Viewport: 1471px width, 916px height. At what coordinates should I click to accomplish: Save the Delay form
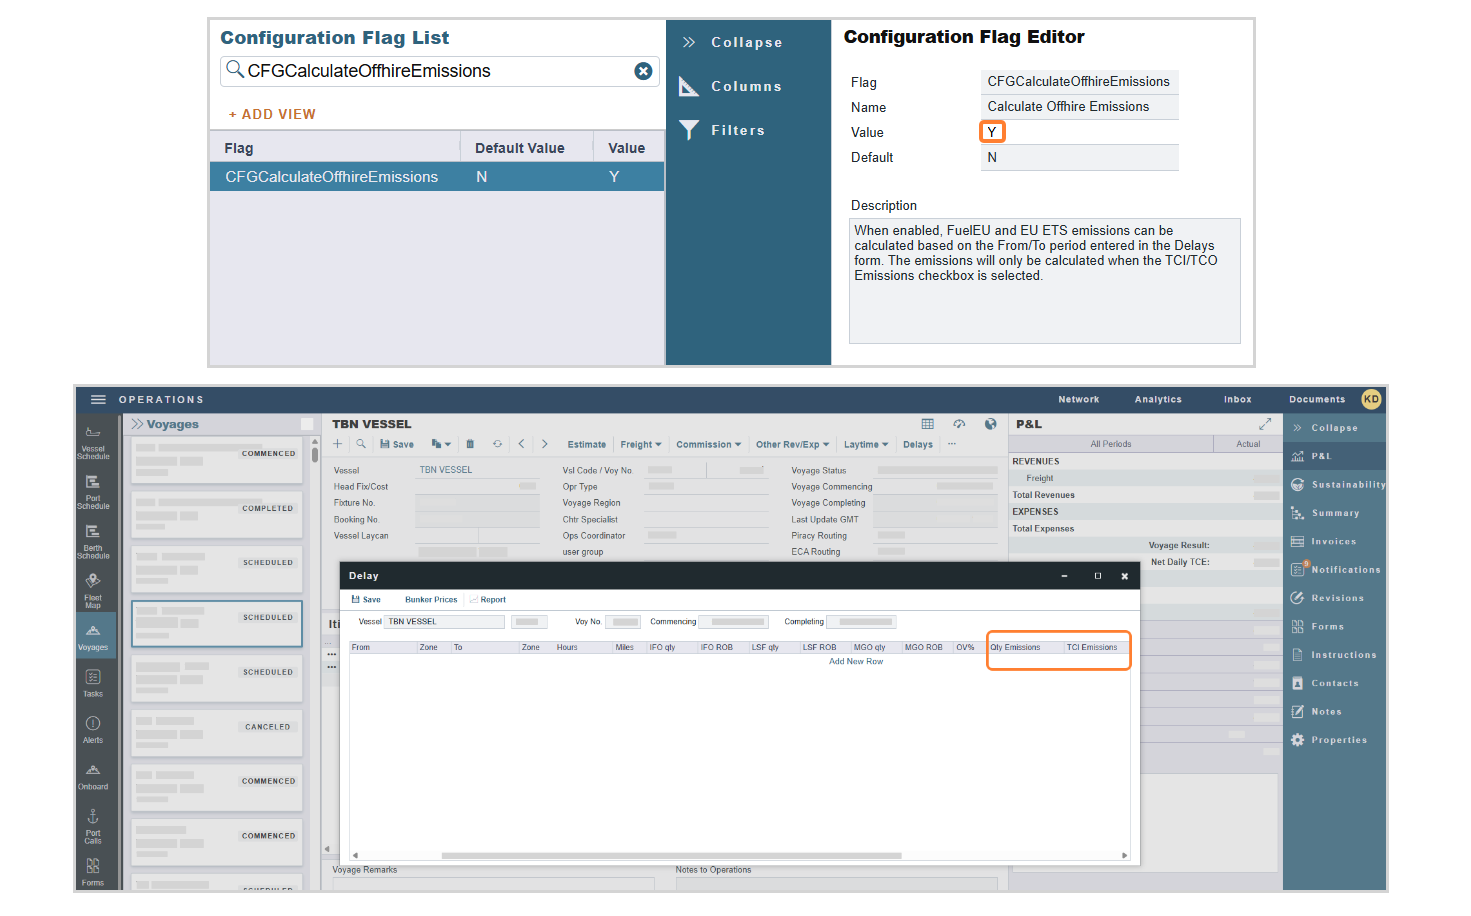pyautogui.click(x=366, y=599)
